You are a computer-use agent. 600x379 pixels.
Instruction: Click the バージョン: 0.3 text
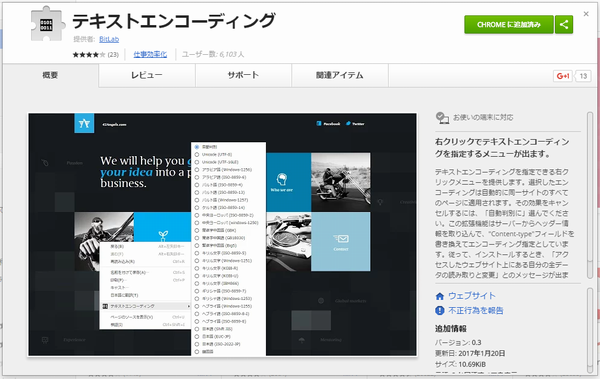[x=458, y=342]
